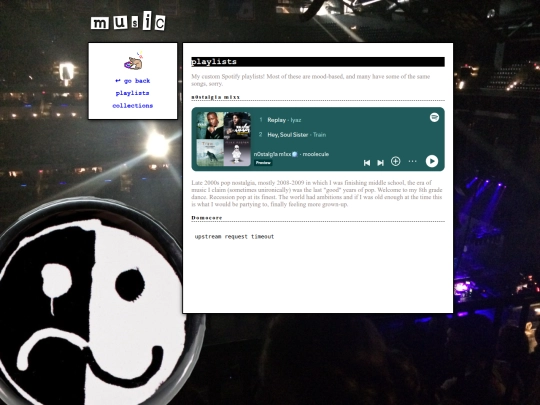
Task: Click the n0stalgia mixx section heading
Action: [216, 97]
